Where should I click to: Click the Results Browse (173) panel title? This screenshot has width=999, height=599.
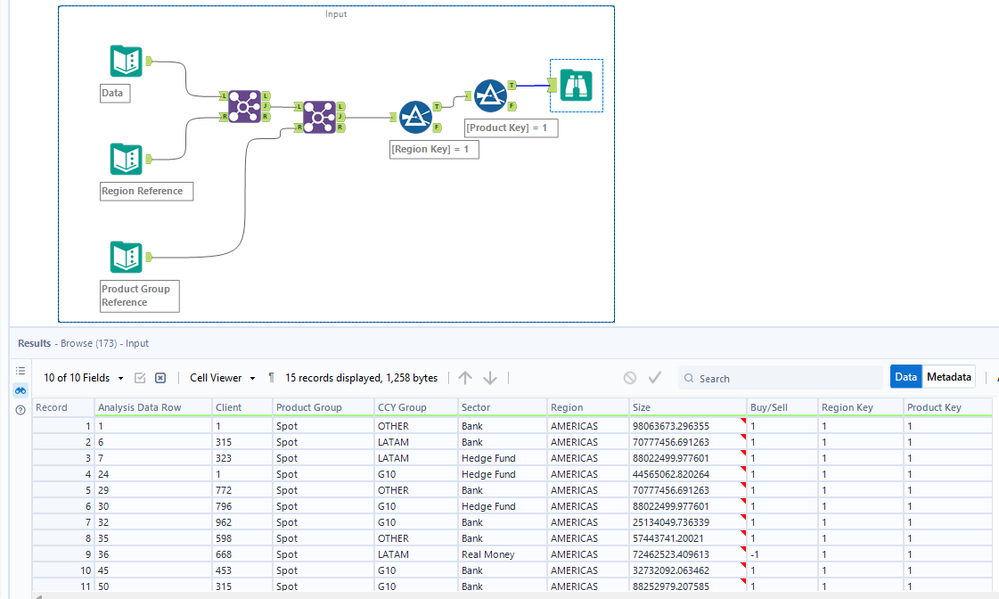[x=83, y=343]
